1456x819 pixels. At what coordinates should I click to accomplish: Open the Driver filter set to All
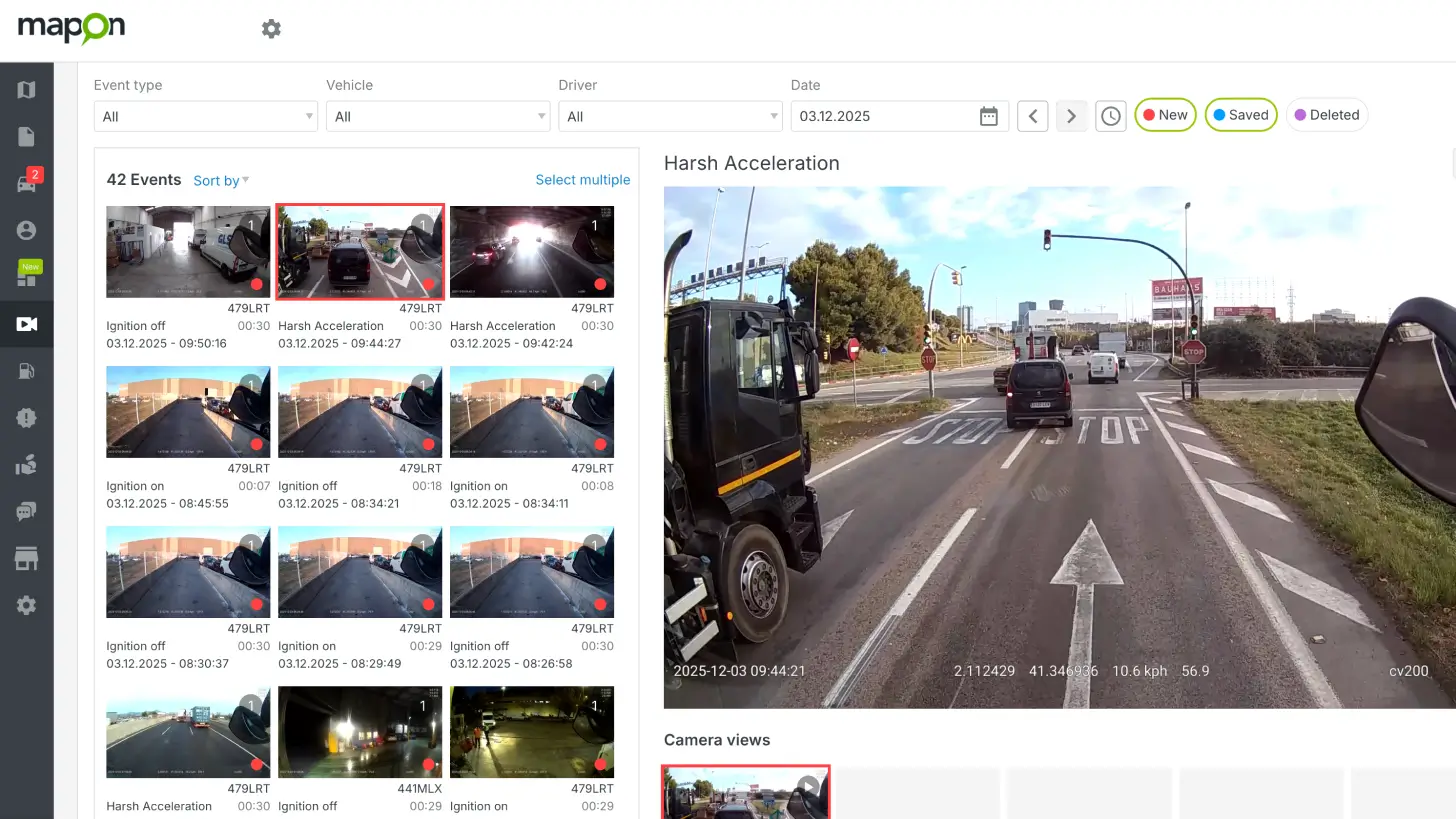[670, 116]
